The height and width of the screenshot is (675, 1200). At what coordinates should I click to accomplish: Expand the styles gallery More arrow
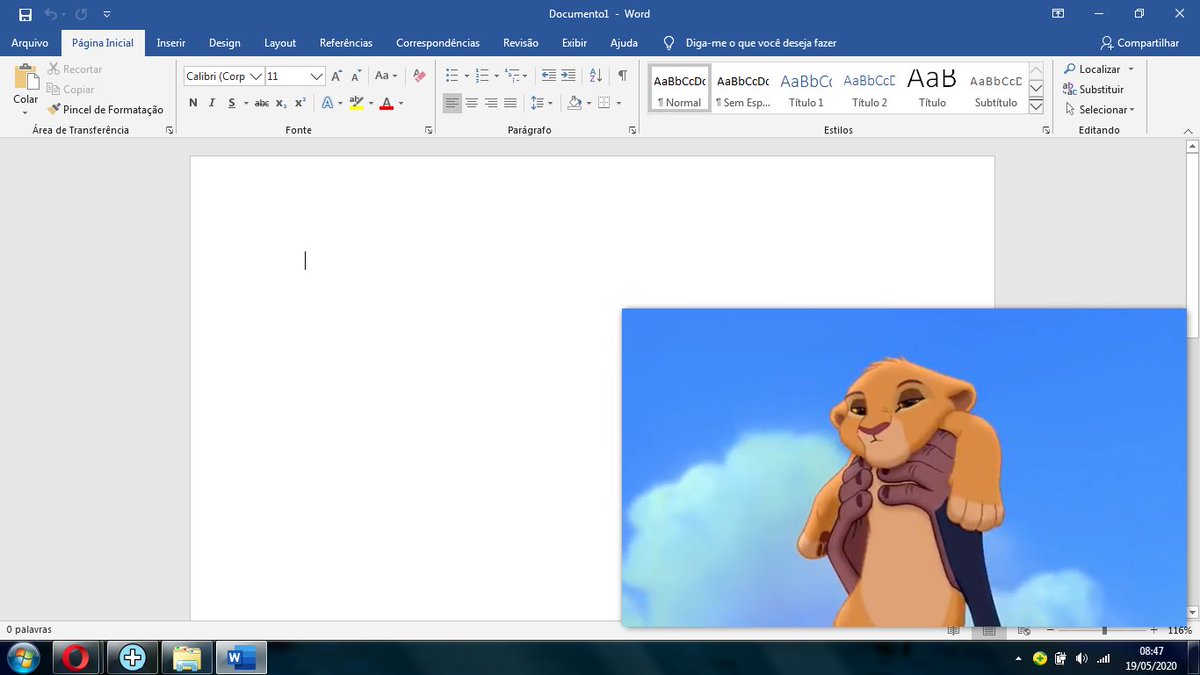pyautogui.click(x=1036, y=107)
